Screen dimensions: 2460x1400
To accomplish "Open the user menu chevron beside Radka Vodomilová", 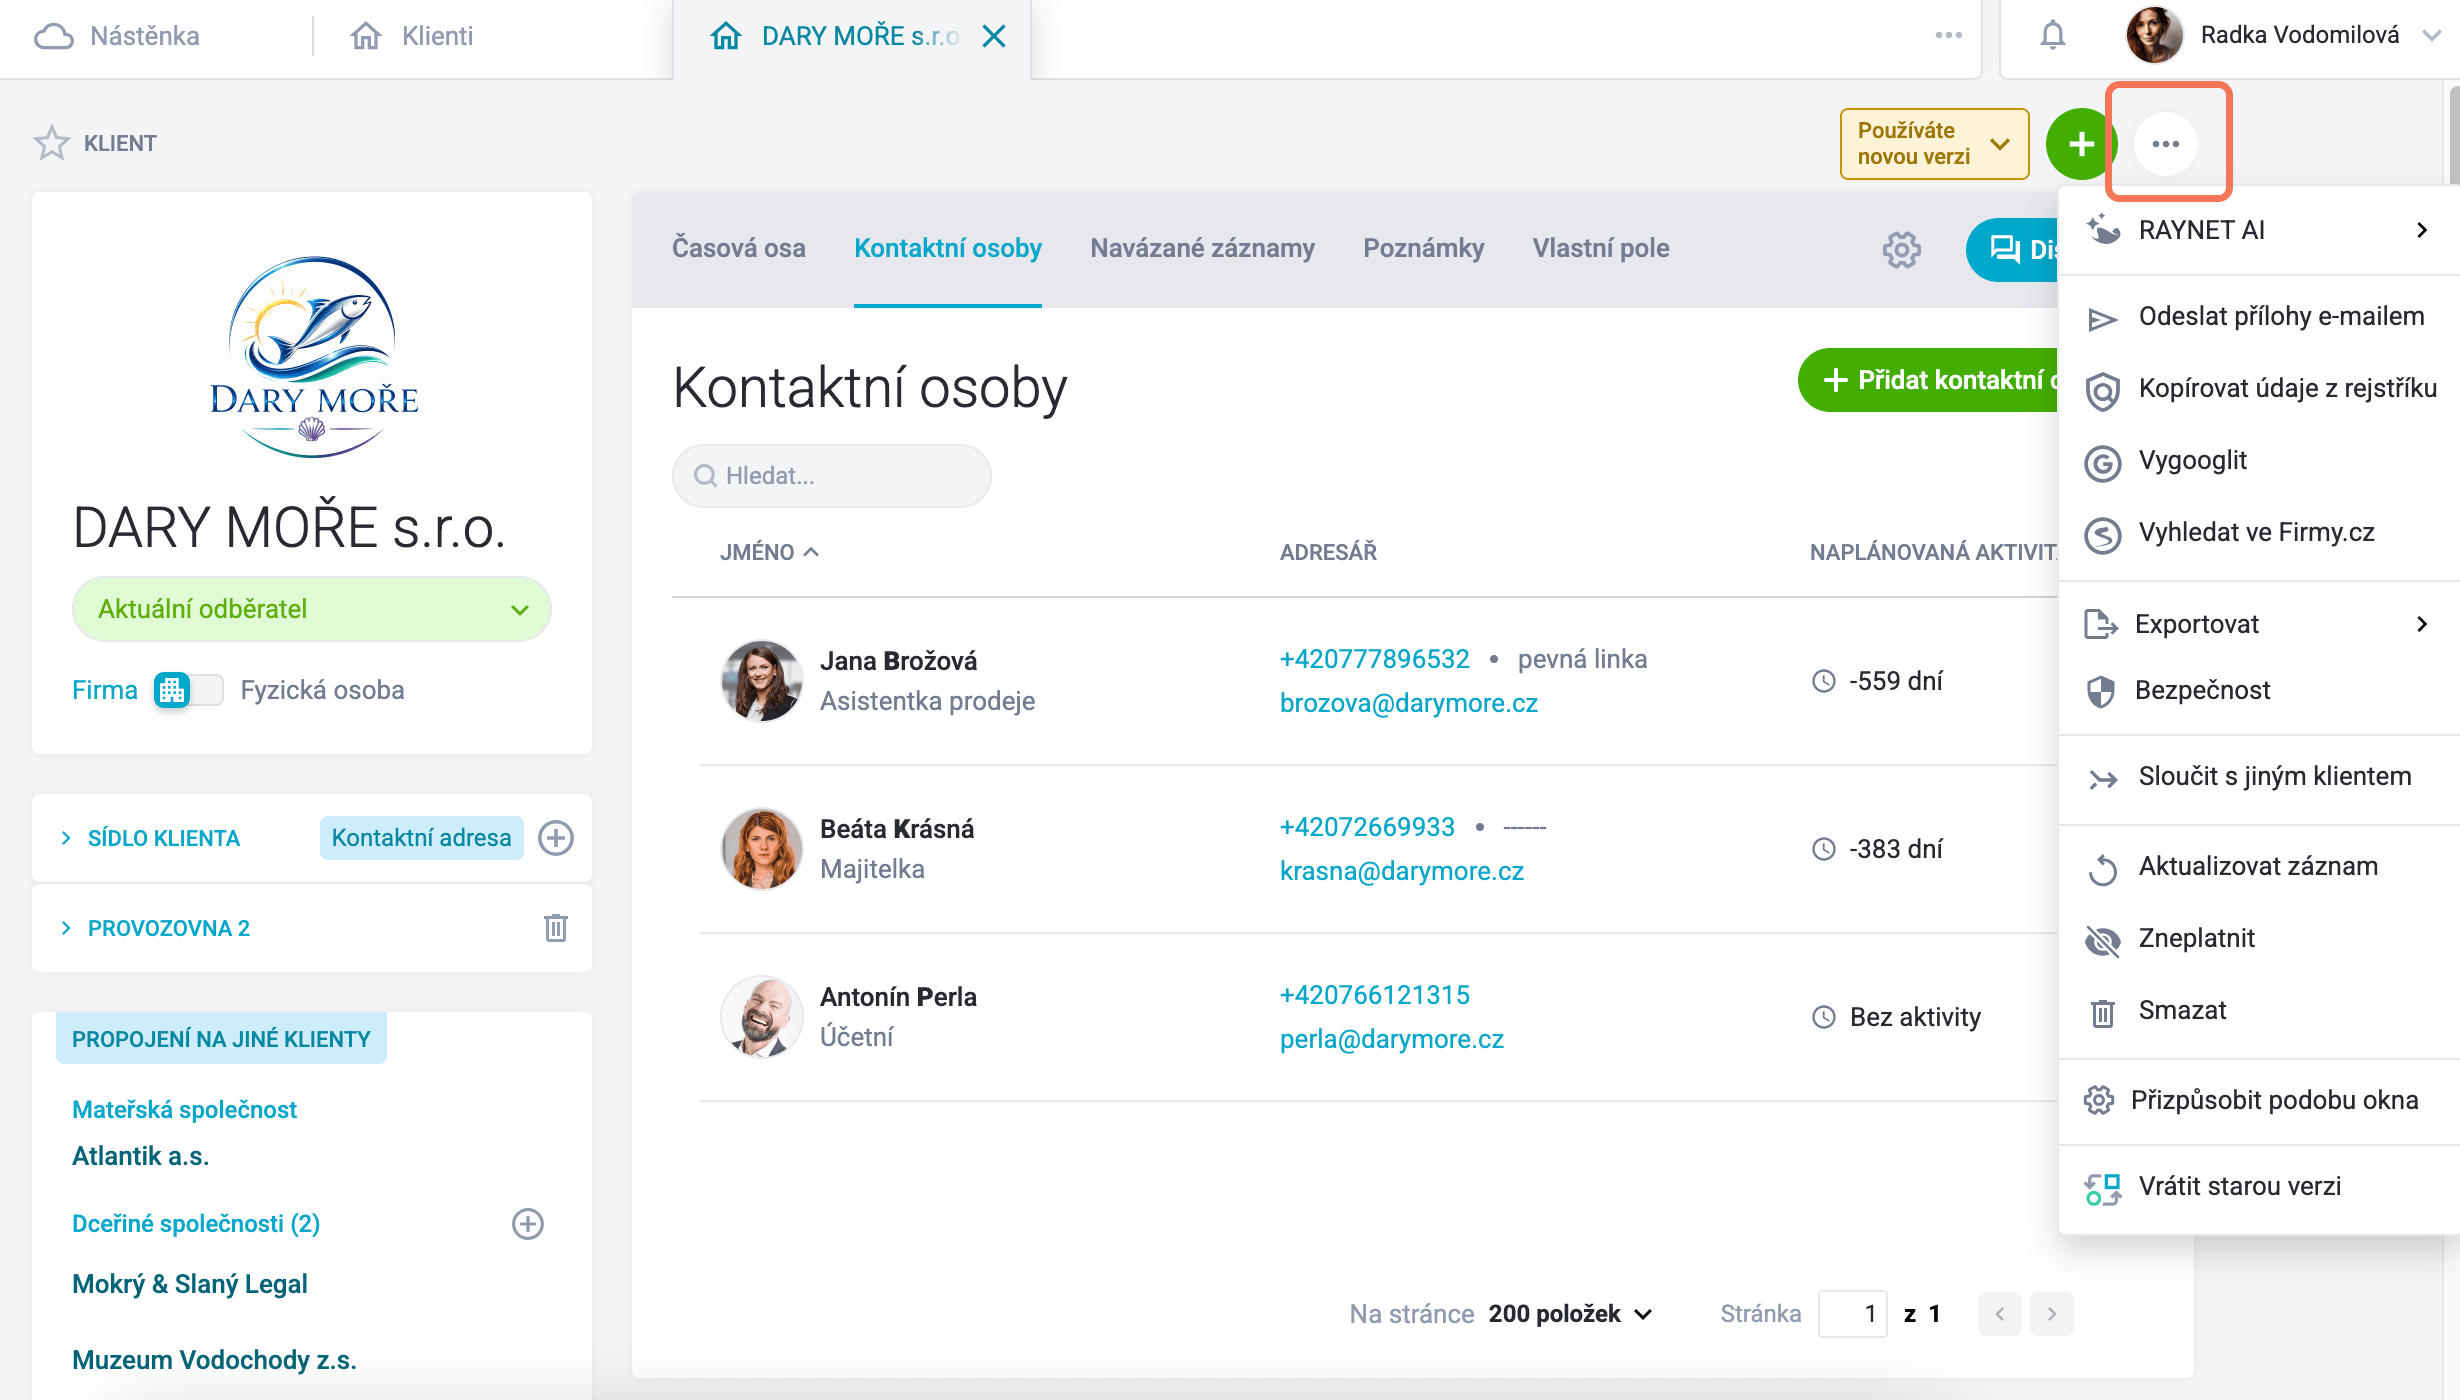I will pyautogui.click(x=2432, y=36).
